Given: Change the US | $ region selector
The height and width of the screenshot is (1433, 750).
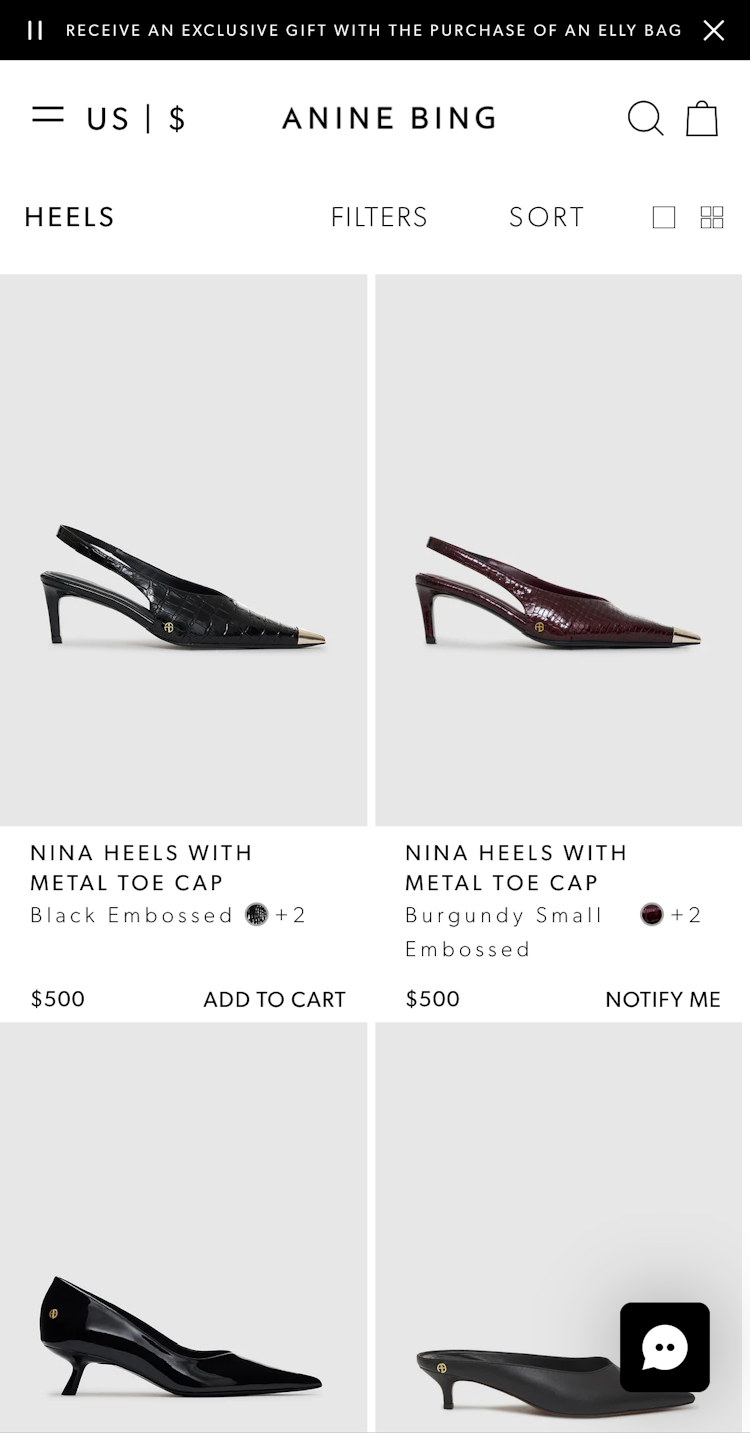Looking at the screenshot, I should 136,119.
